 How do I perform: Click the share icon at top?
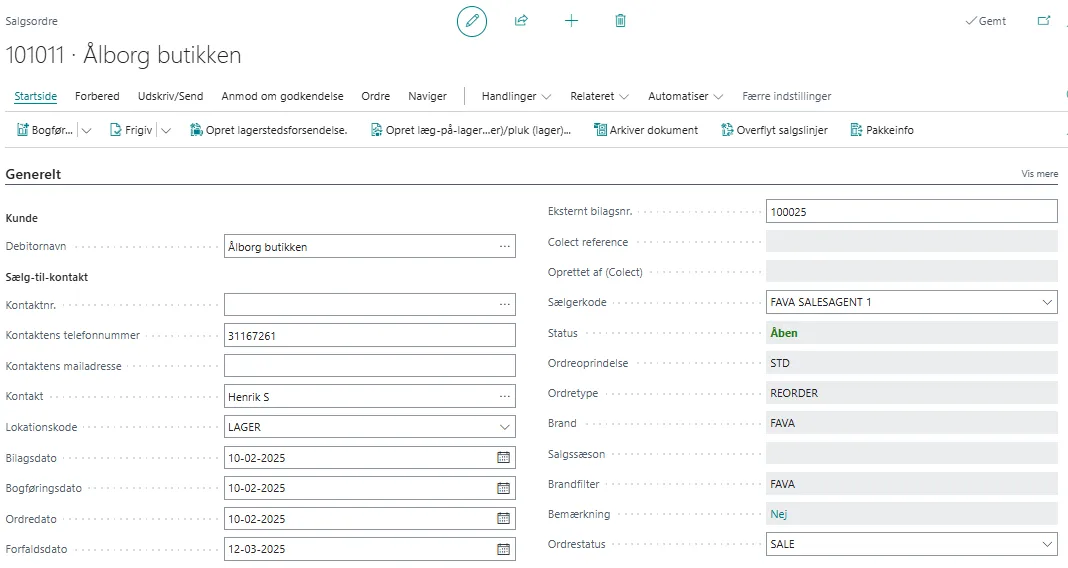(521, 21)
